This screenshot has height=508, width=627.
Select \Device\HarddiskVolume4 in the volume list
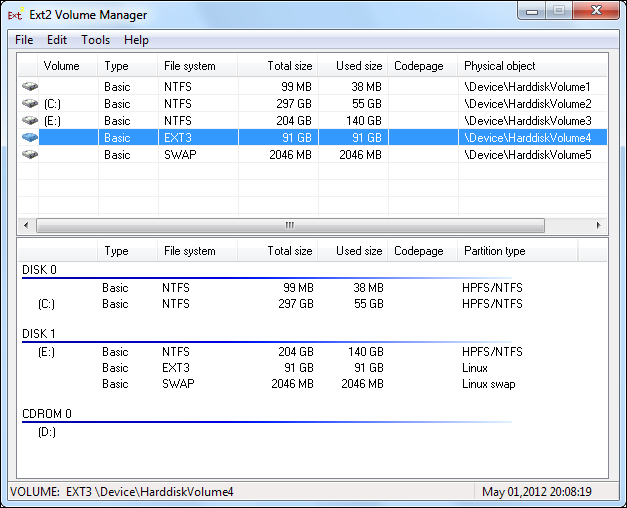[527, 138]
